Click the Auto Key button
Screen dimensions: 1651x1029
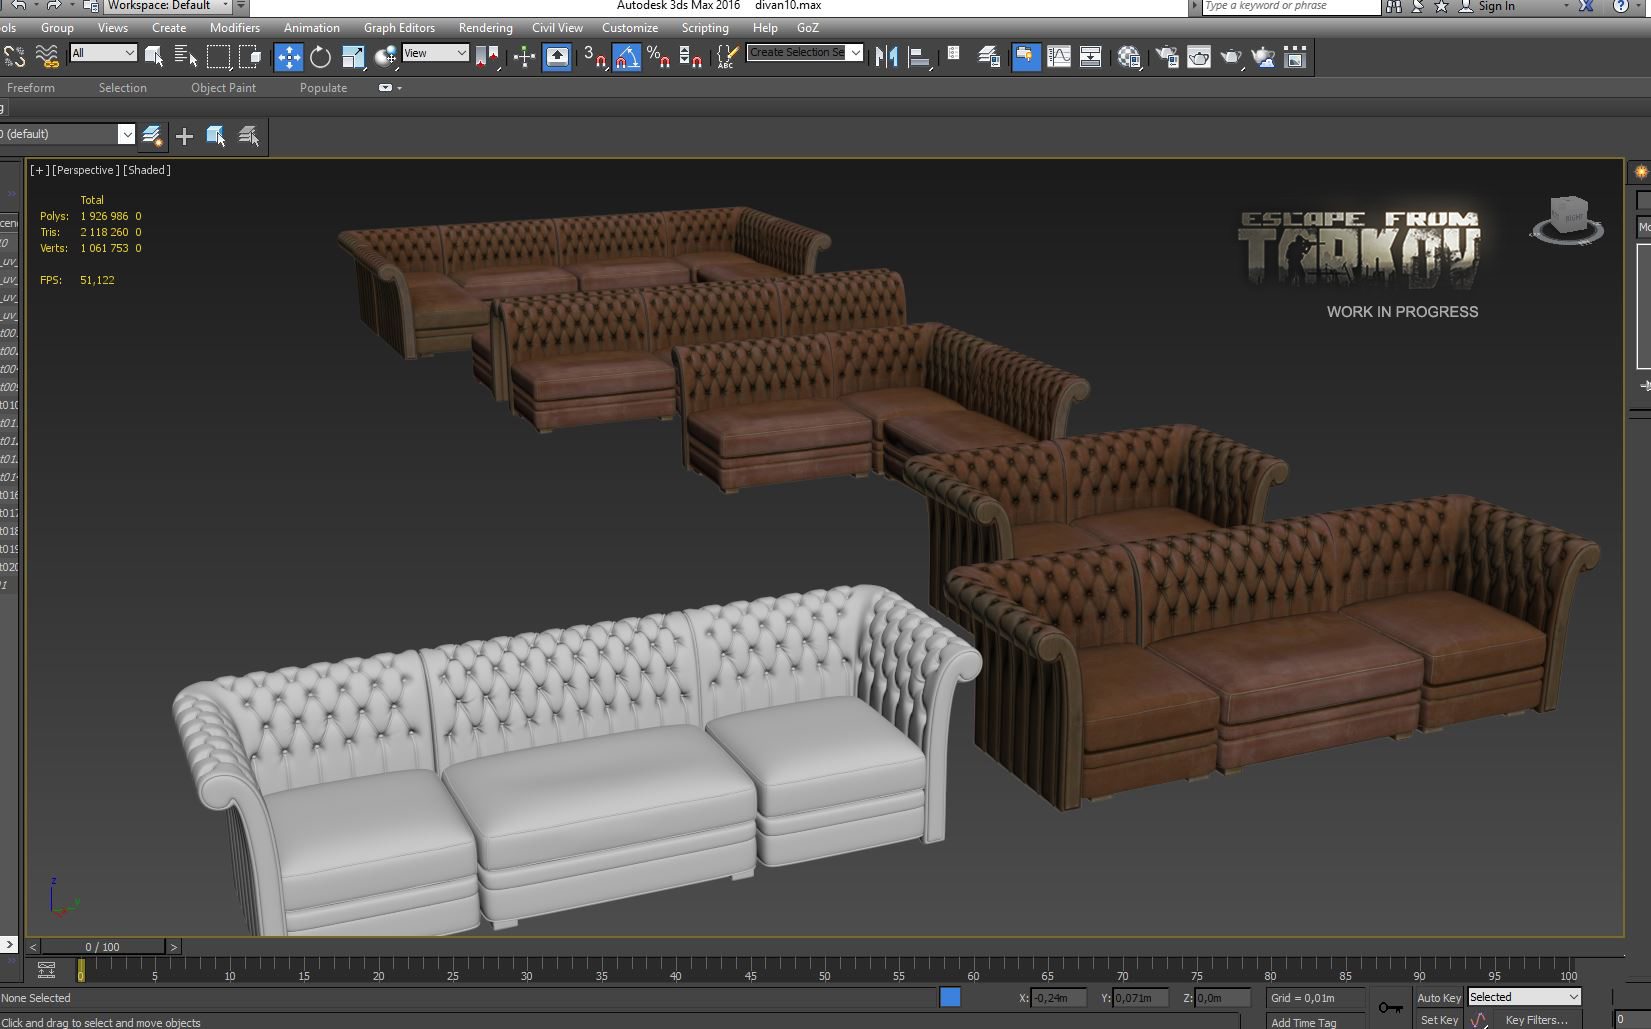tap(1439, 997)
